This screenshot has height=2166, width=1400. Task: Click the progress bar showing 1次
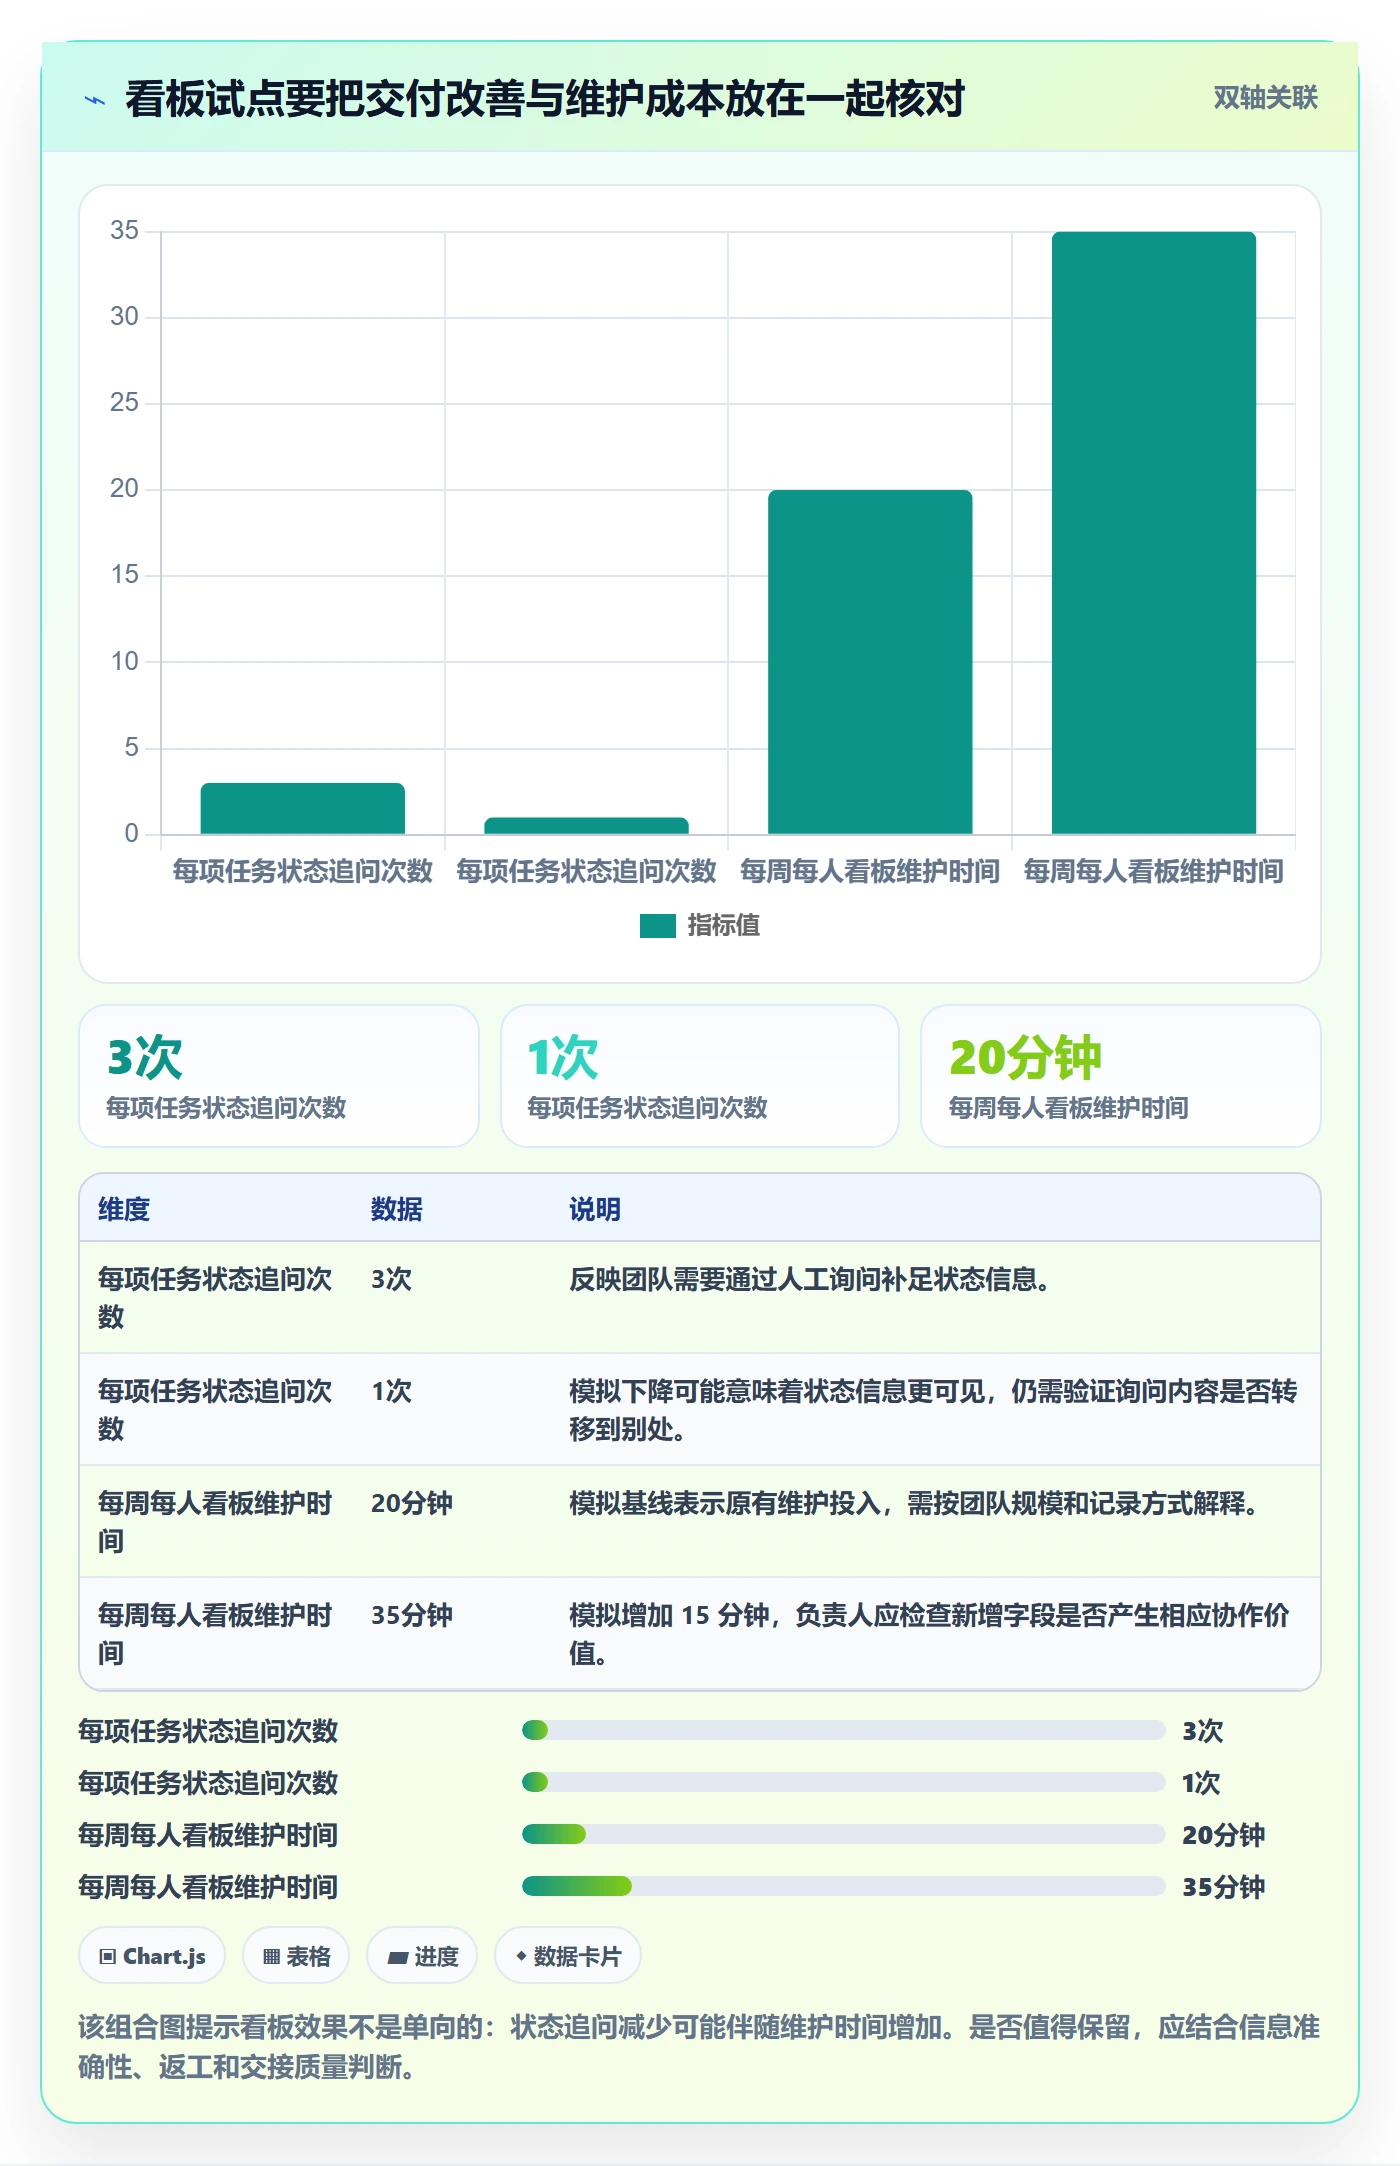click(843, 1782)
